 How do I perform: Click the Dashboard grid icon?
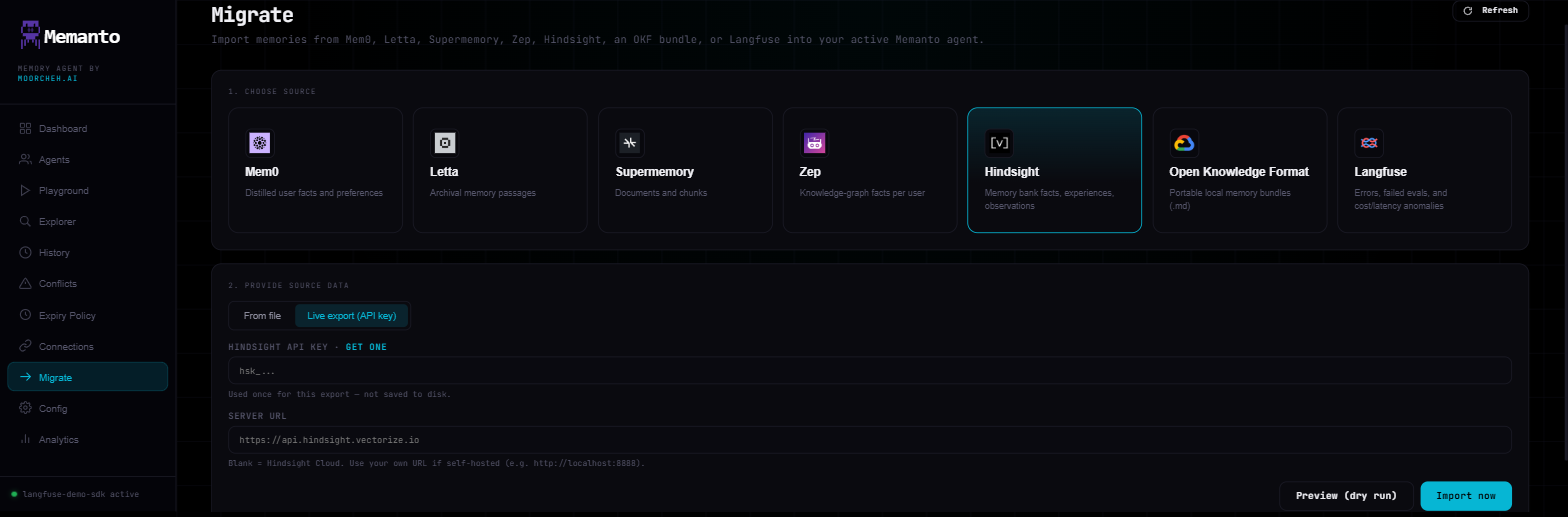tap(25, 129)
